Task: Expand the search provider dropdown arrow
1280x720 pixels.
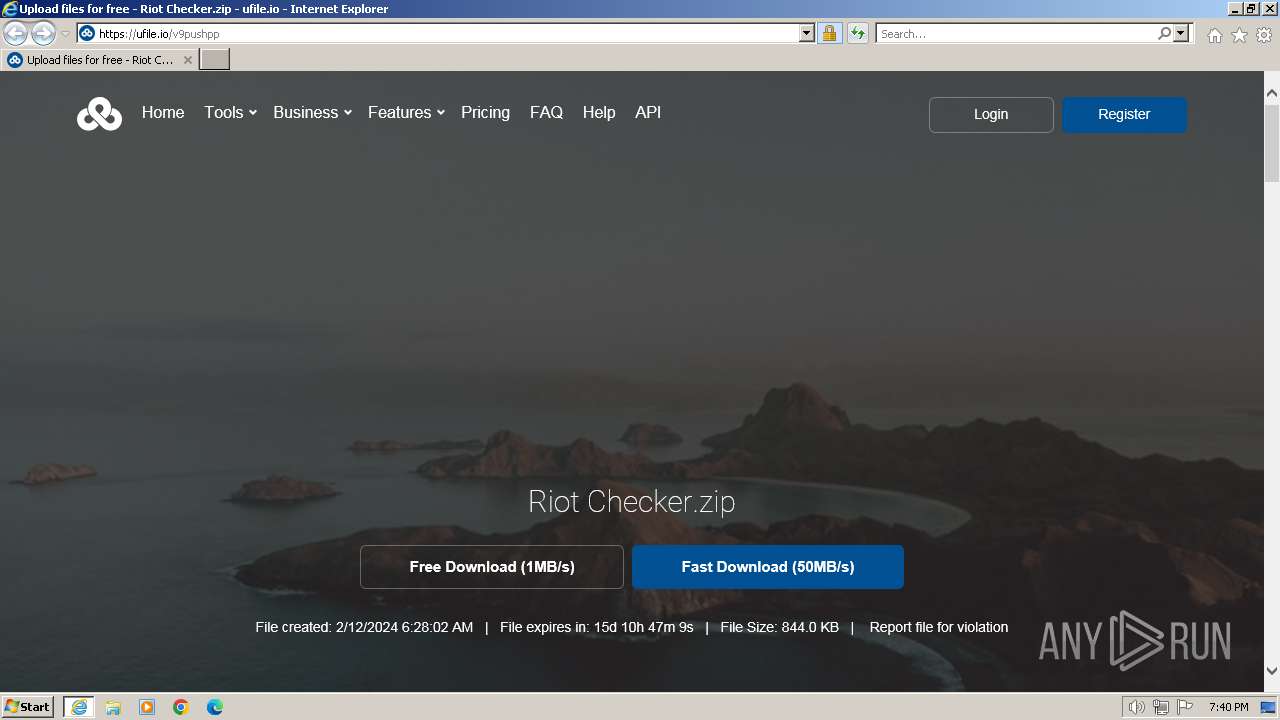Action: click(1181, 33)
